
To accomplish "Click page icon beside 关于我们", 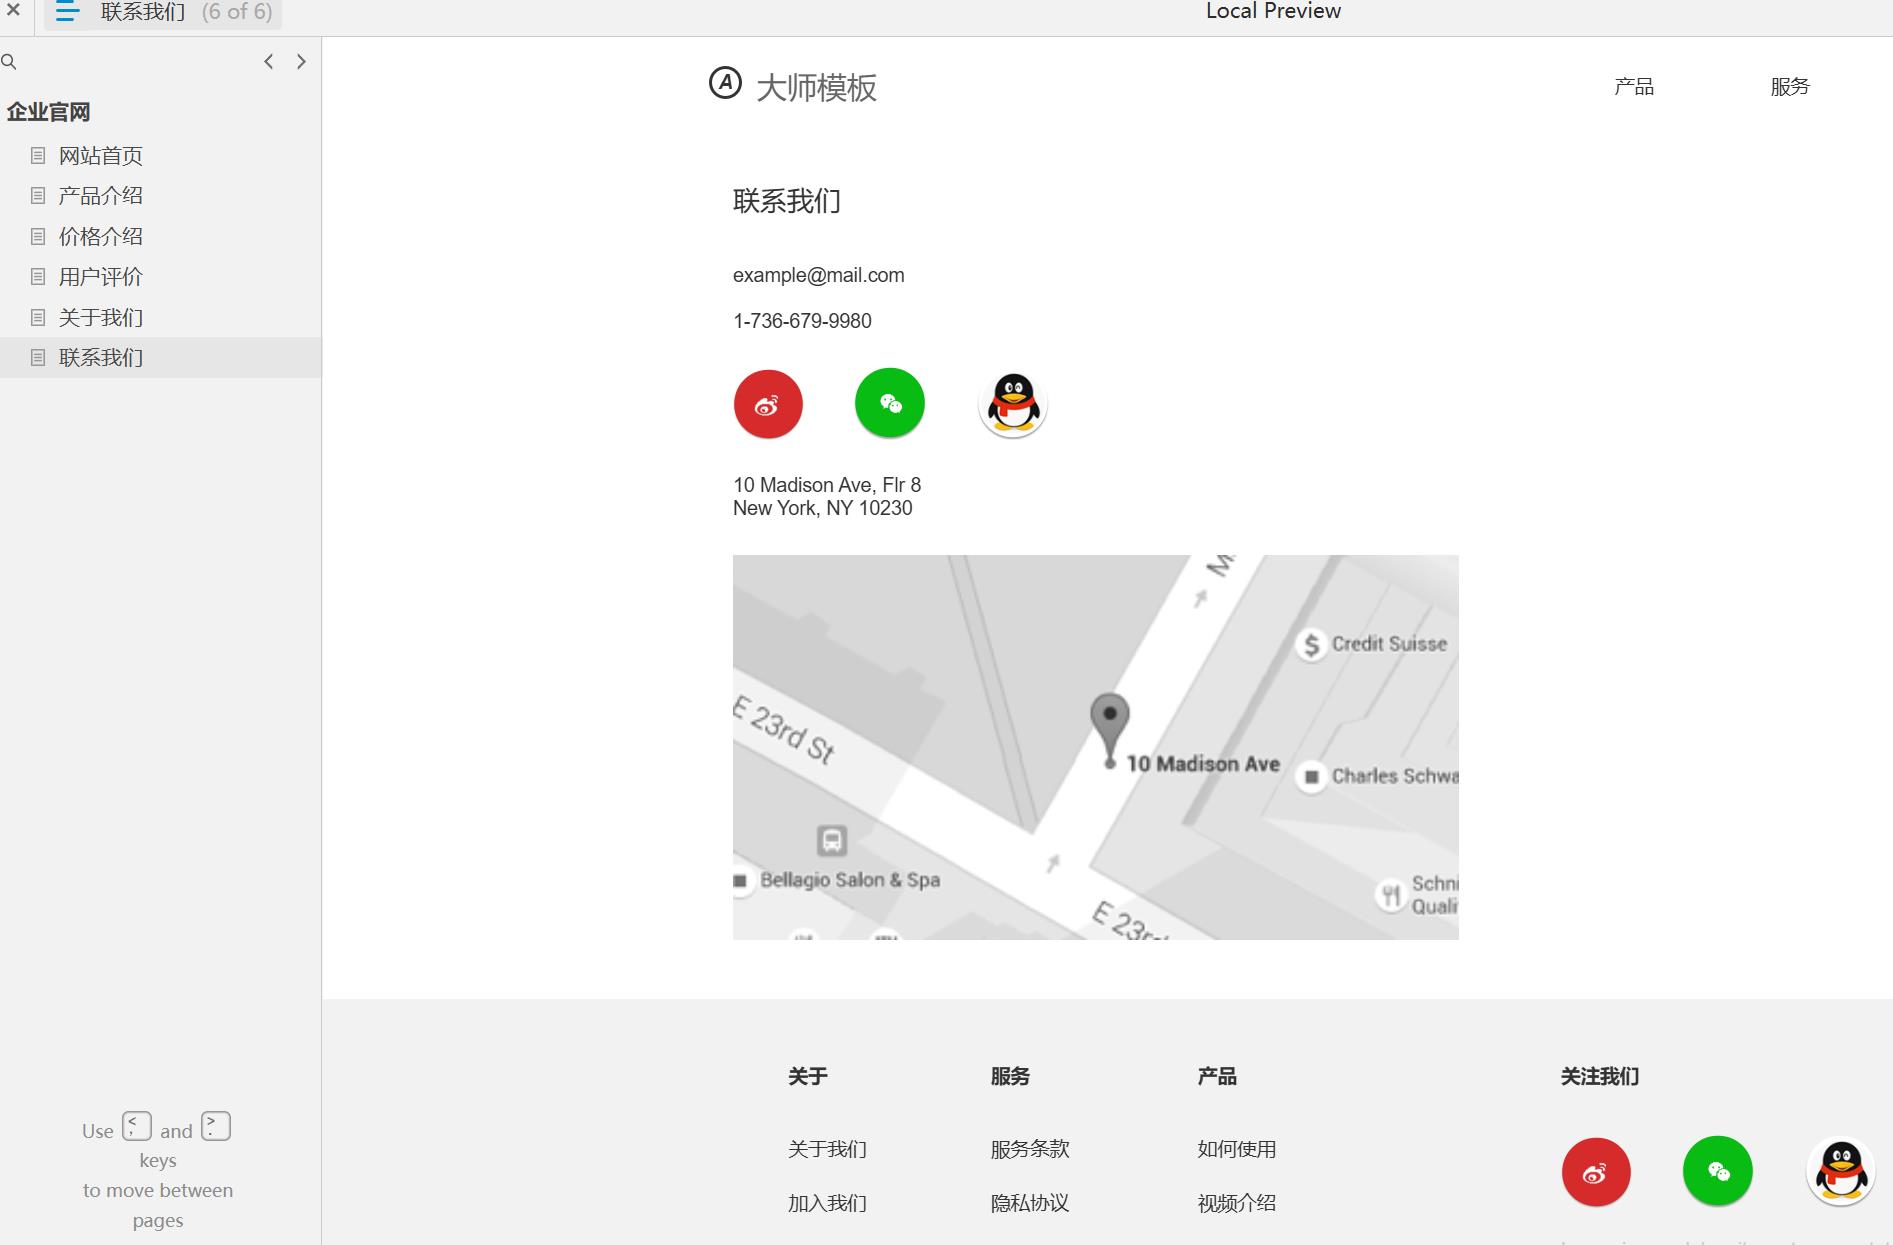I will click(x=38, y=318).
